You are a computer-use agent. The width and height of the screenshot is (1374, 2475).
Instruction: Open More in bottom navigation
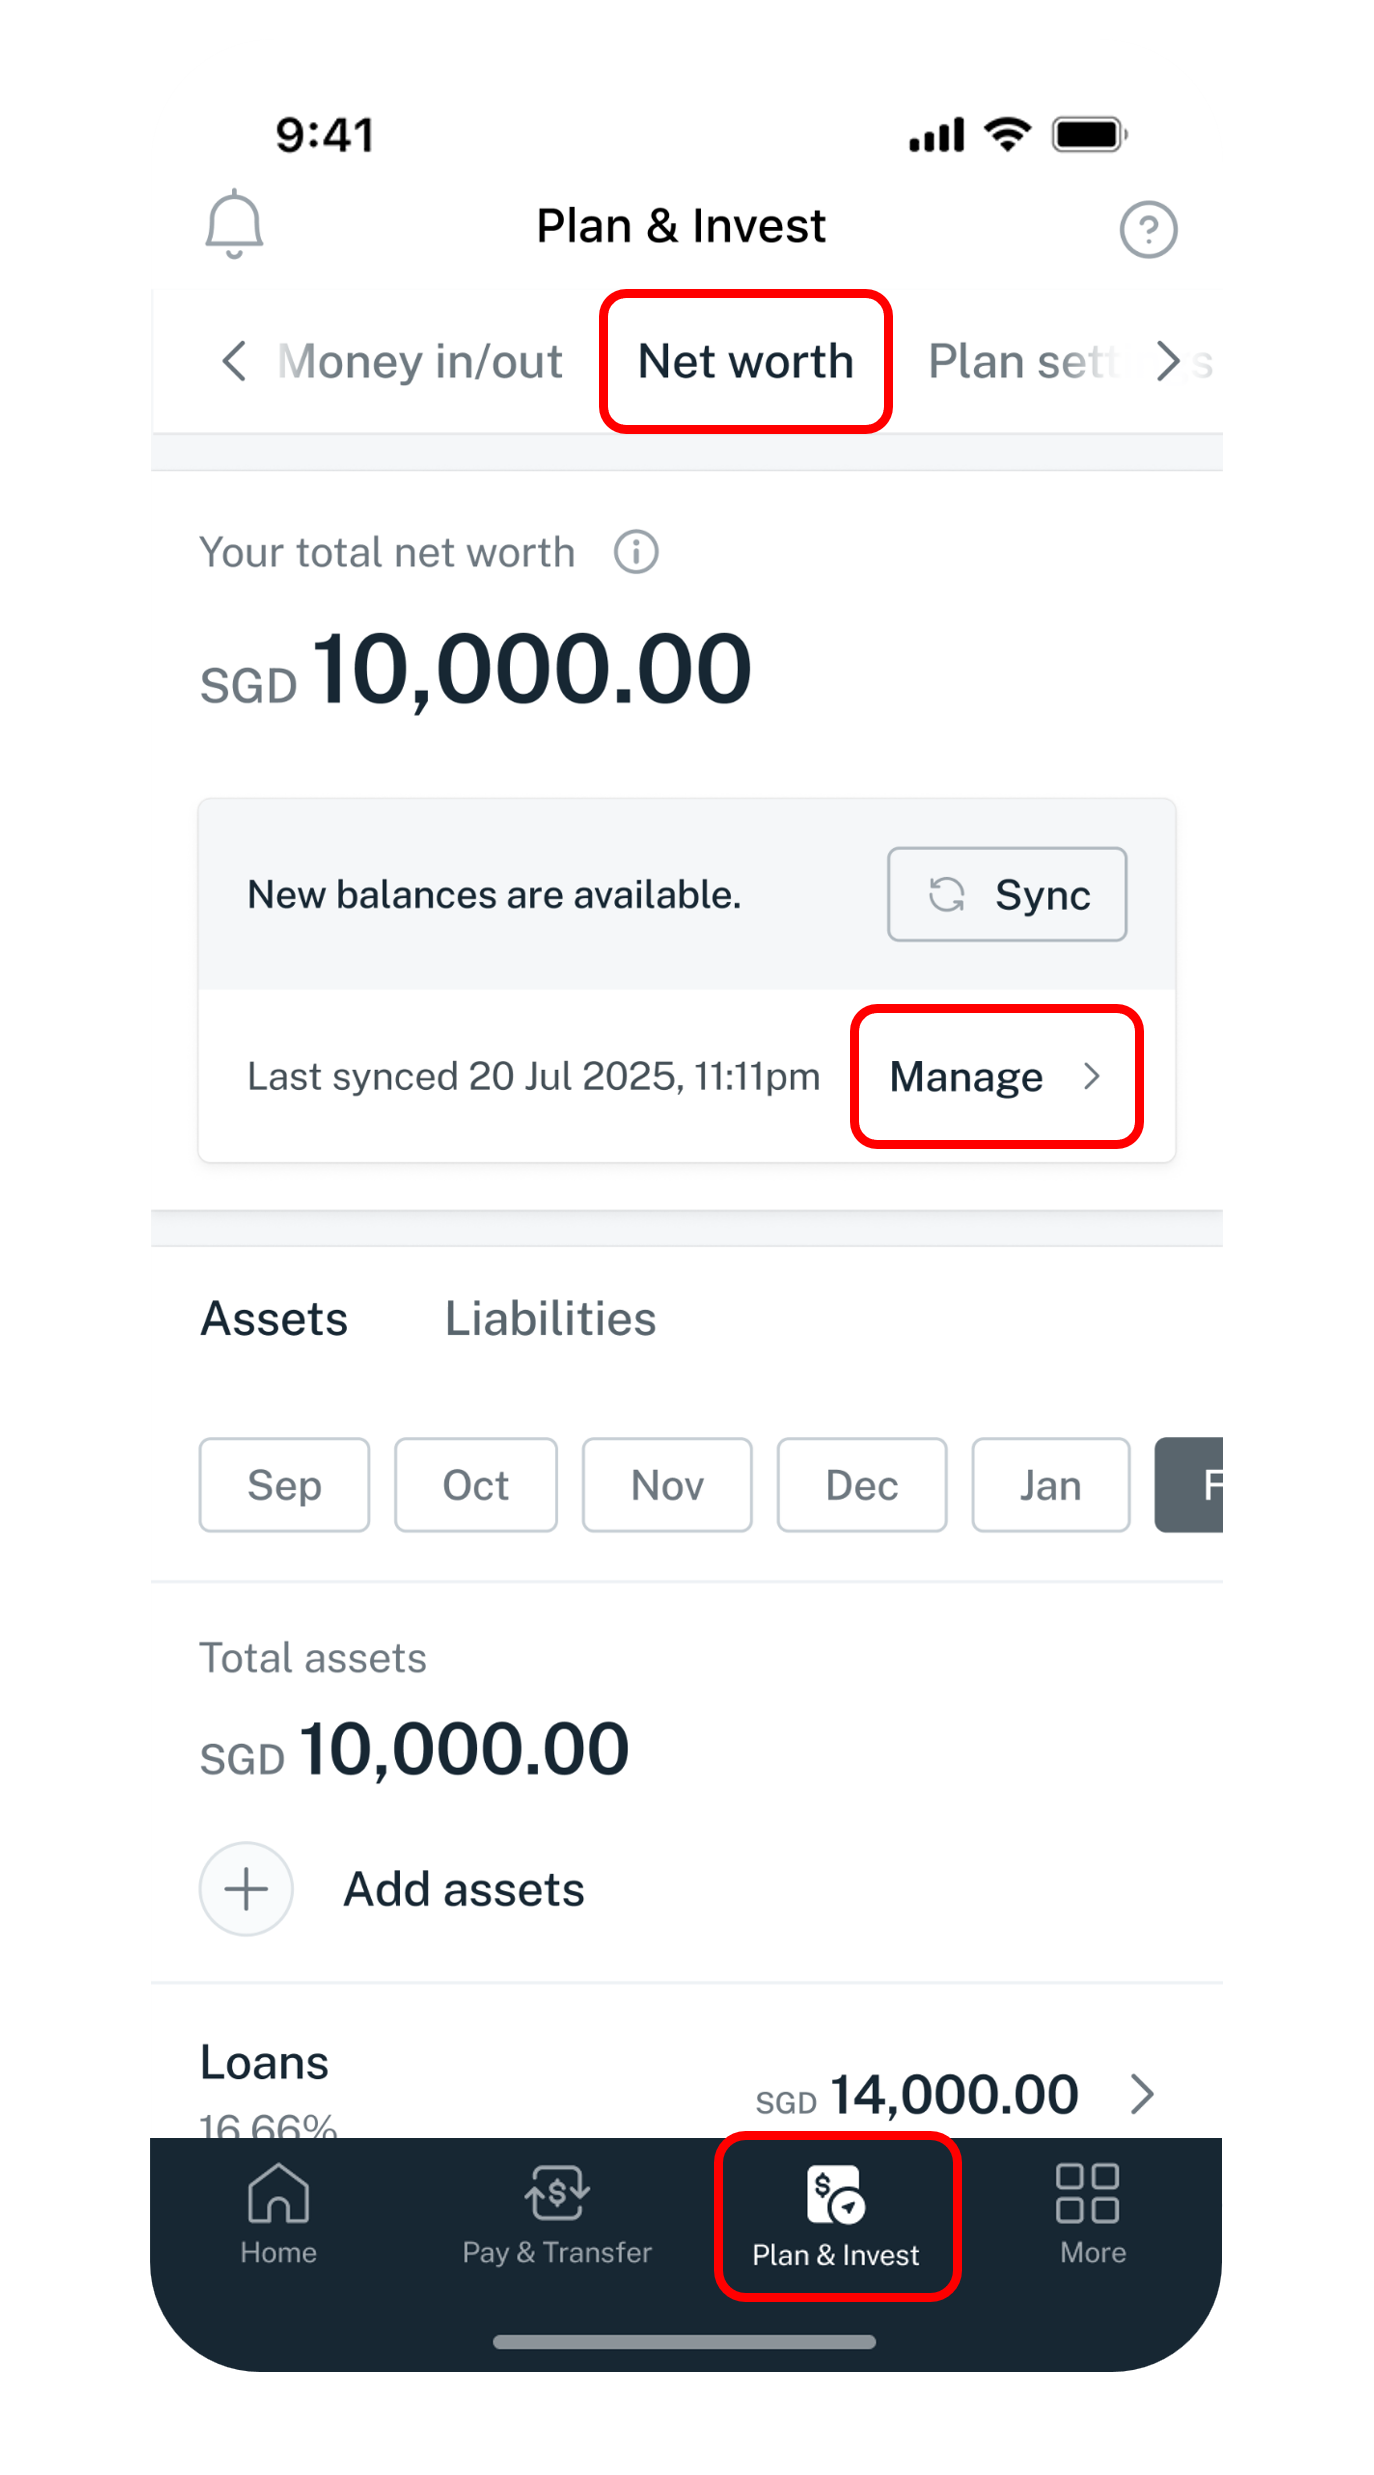(1092, 2215)
